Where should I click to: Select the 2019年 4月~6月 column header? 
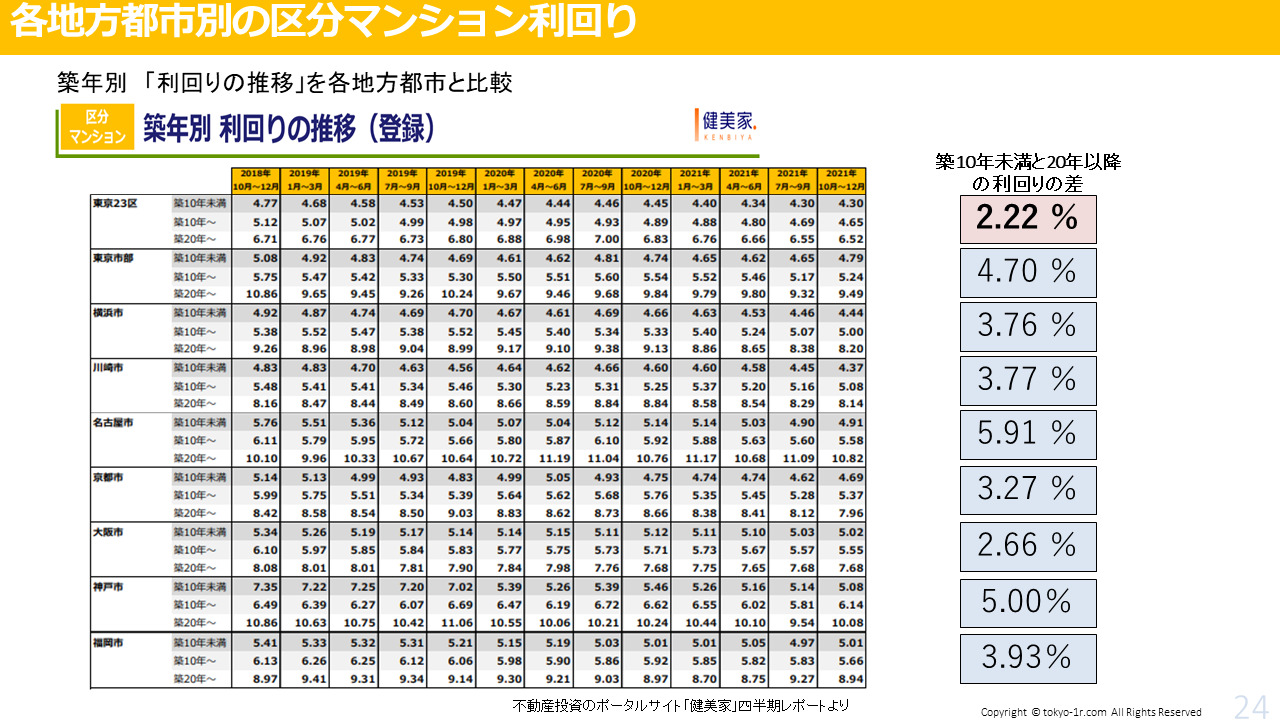353,180
